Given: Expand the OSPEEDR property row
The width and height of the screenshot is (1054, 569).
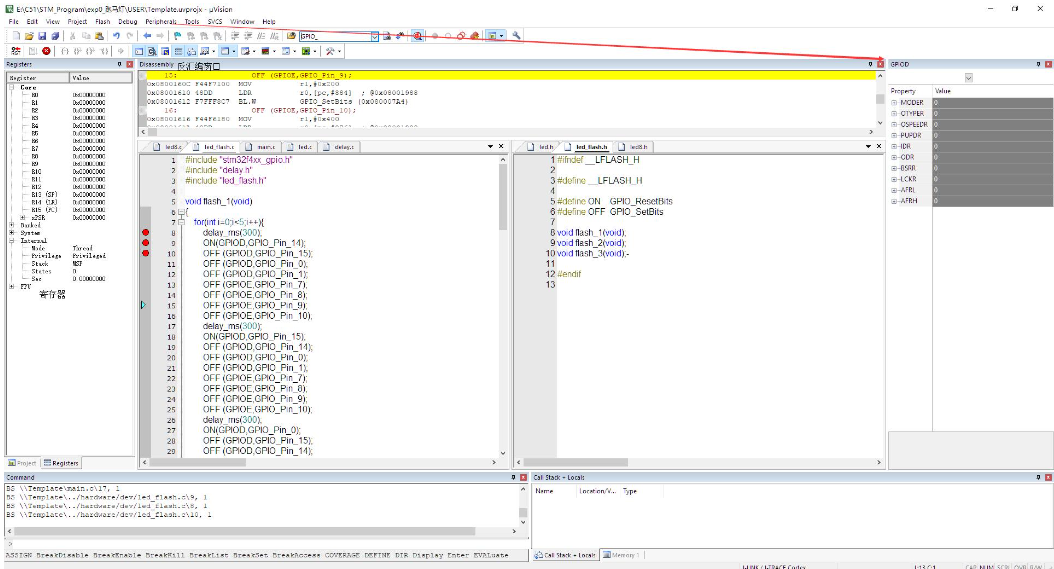Looking at the screenshot, I should click(x=894, y=124).
